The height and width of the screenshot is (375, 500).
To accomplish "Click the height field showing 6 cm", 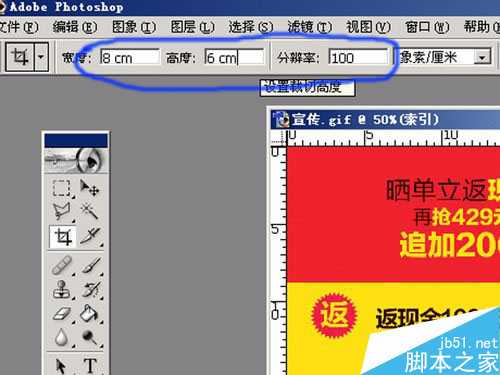I will [x=234, y=57].
